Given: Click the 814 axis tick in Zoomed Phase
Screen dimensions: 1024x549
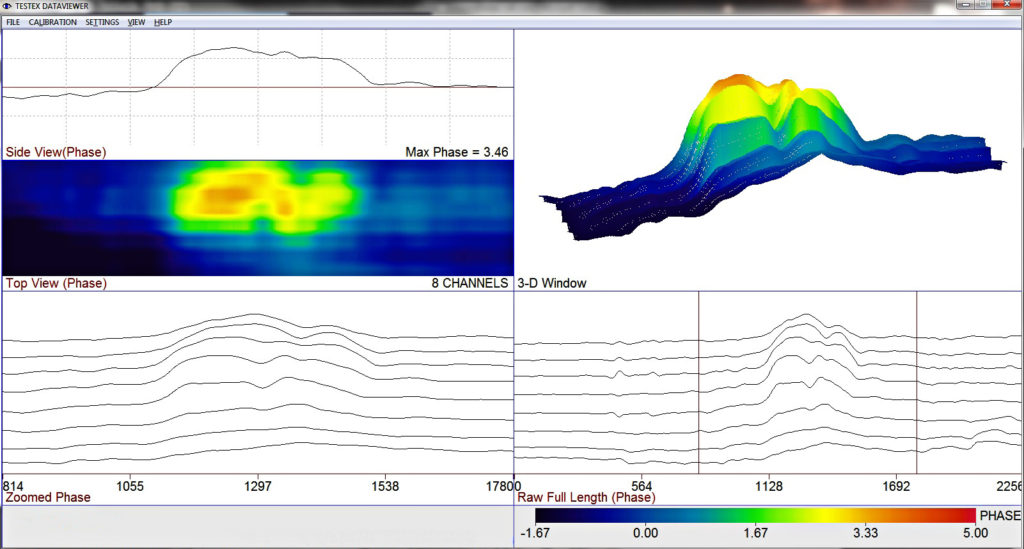Looking at the screenshot, I should pyautogui.click(x=13, y=486).
